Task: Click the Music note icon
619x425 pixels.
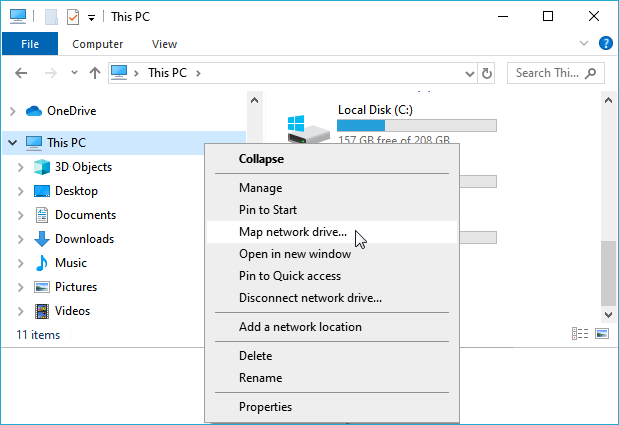Action: point(42,263)
